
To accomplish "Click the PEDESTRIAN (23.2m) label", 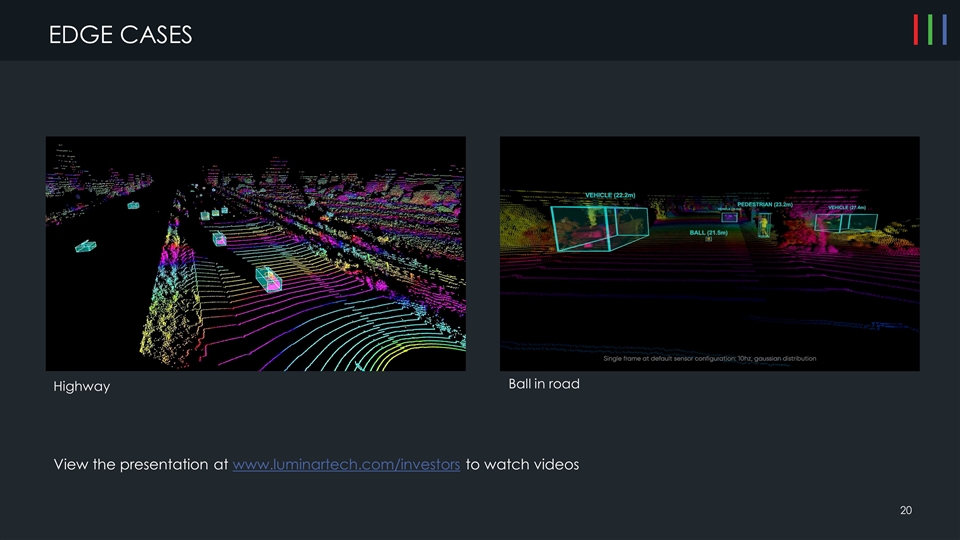I will [764, 203].
